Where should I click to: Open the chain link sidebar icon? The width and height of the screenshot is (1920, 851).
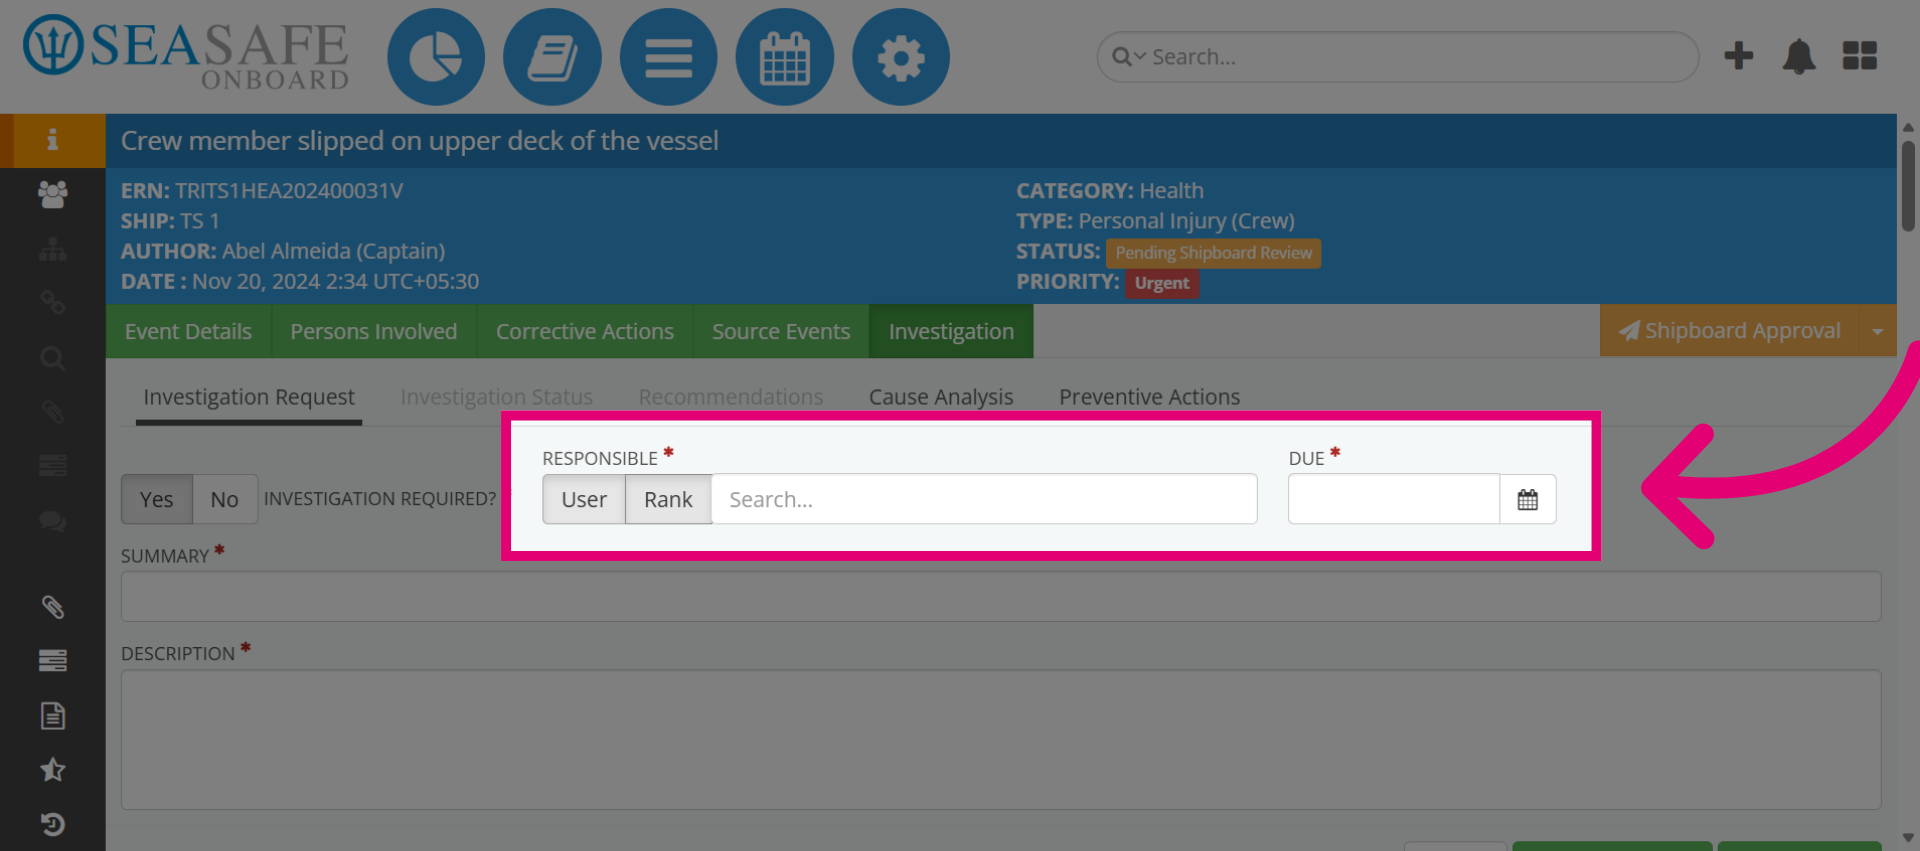point(52,303)
